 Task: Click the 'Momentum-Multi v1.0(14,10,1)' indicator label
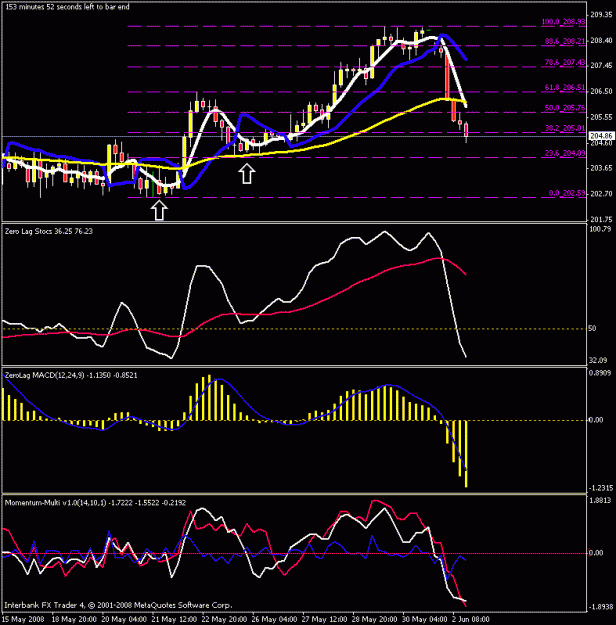tap(55, 503)
